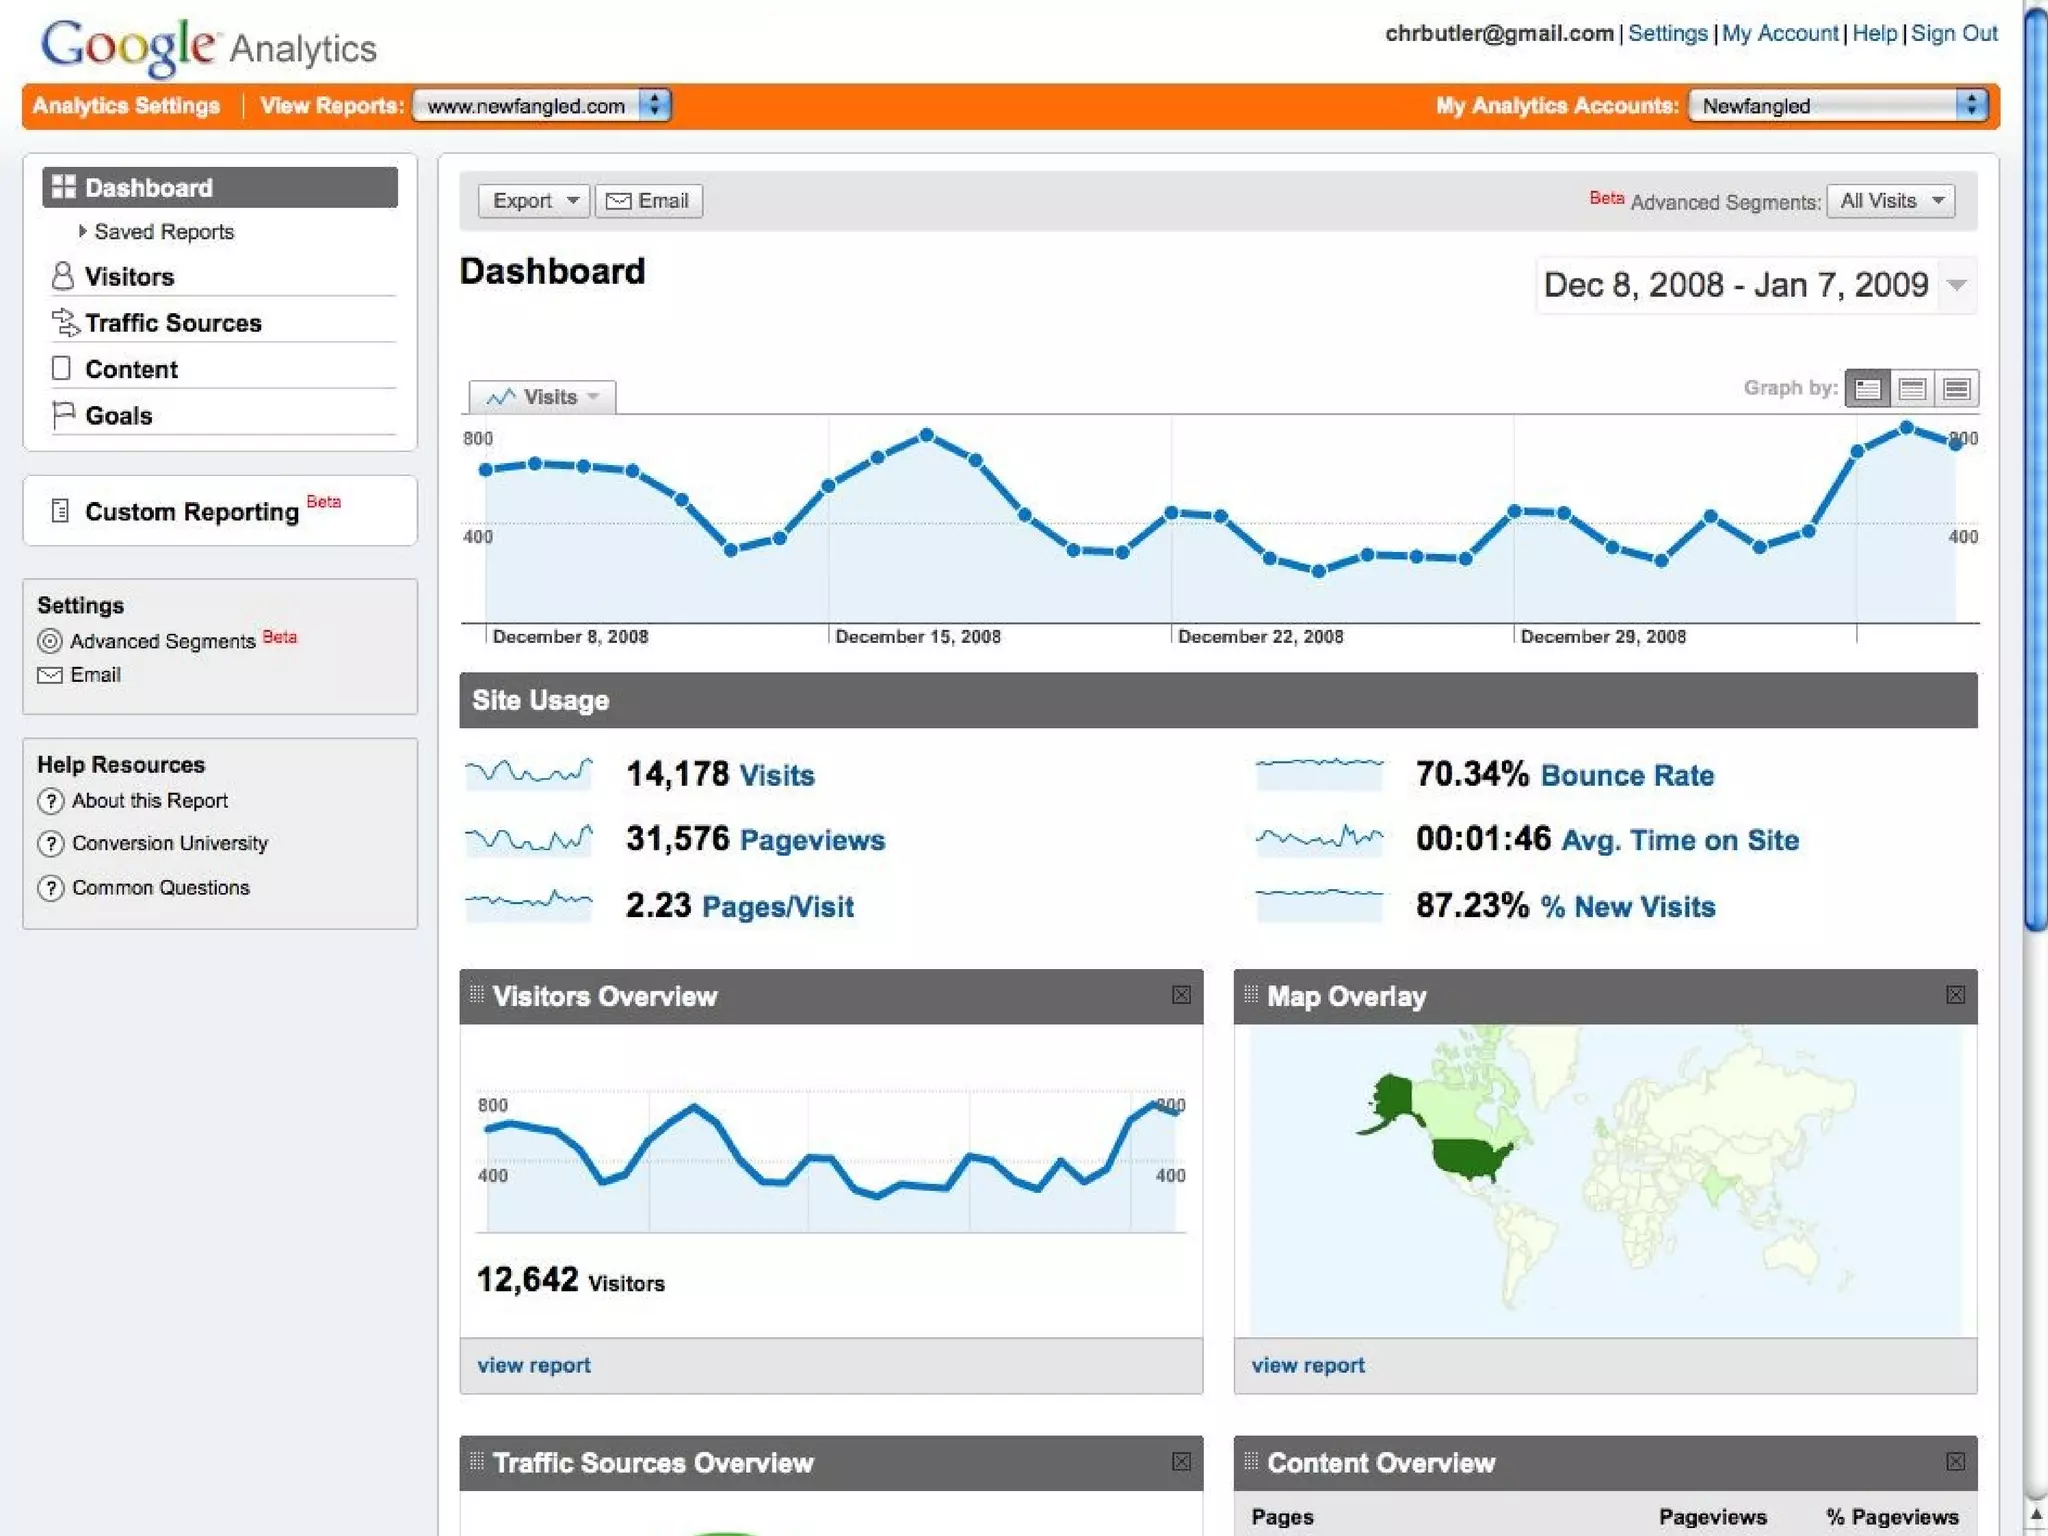Screen dimensions: 2048x1536
Task: Click the Visitors person icon in sidebar
Action: click(x=62, y=276)
